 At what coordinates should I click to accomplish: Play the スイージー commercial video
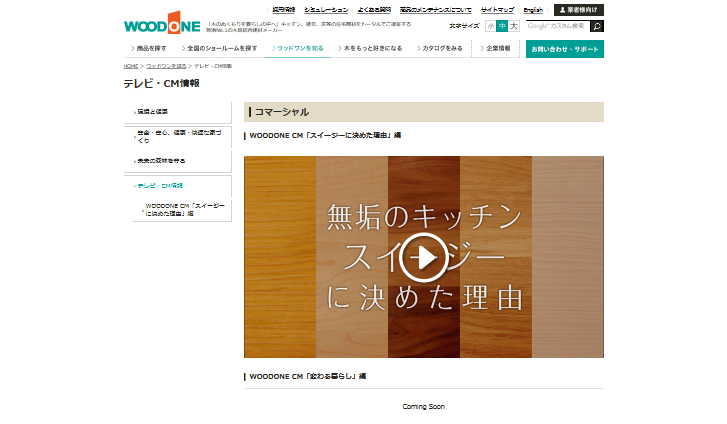pyautogui.click(x=423, y=257)
